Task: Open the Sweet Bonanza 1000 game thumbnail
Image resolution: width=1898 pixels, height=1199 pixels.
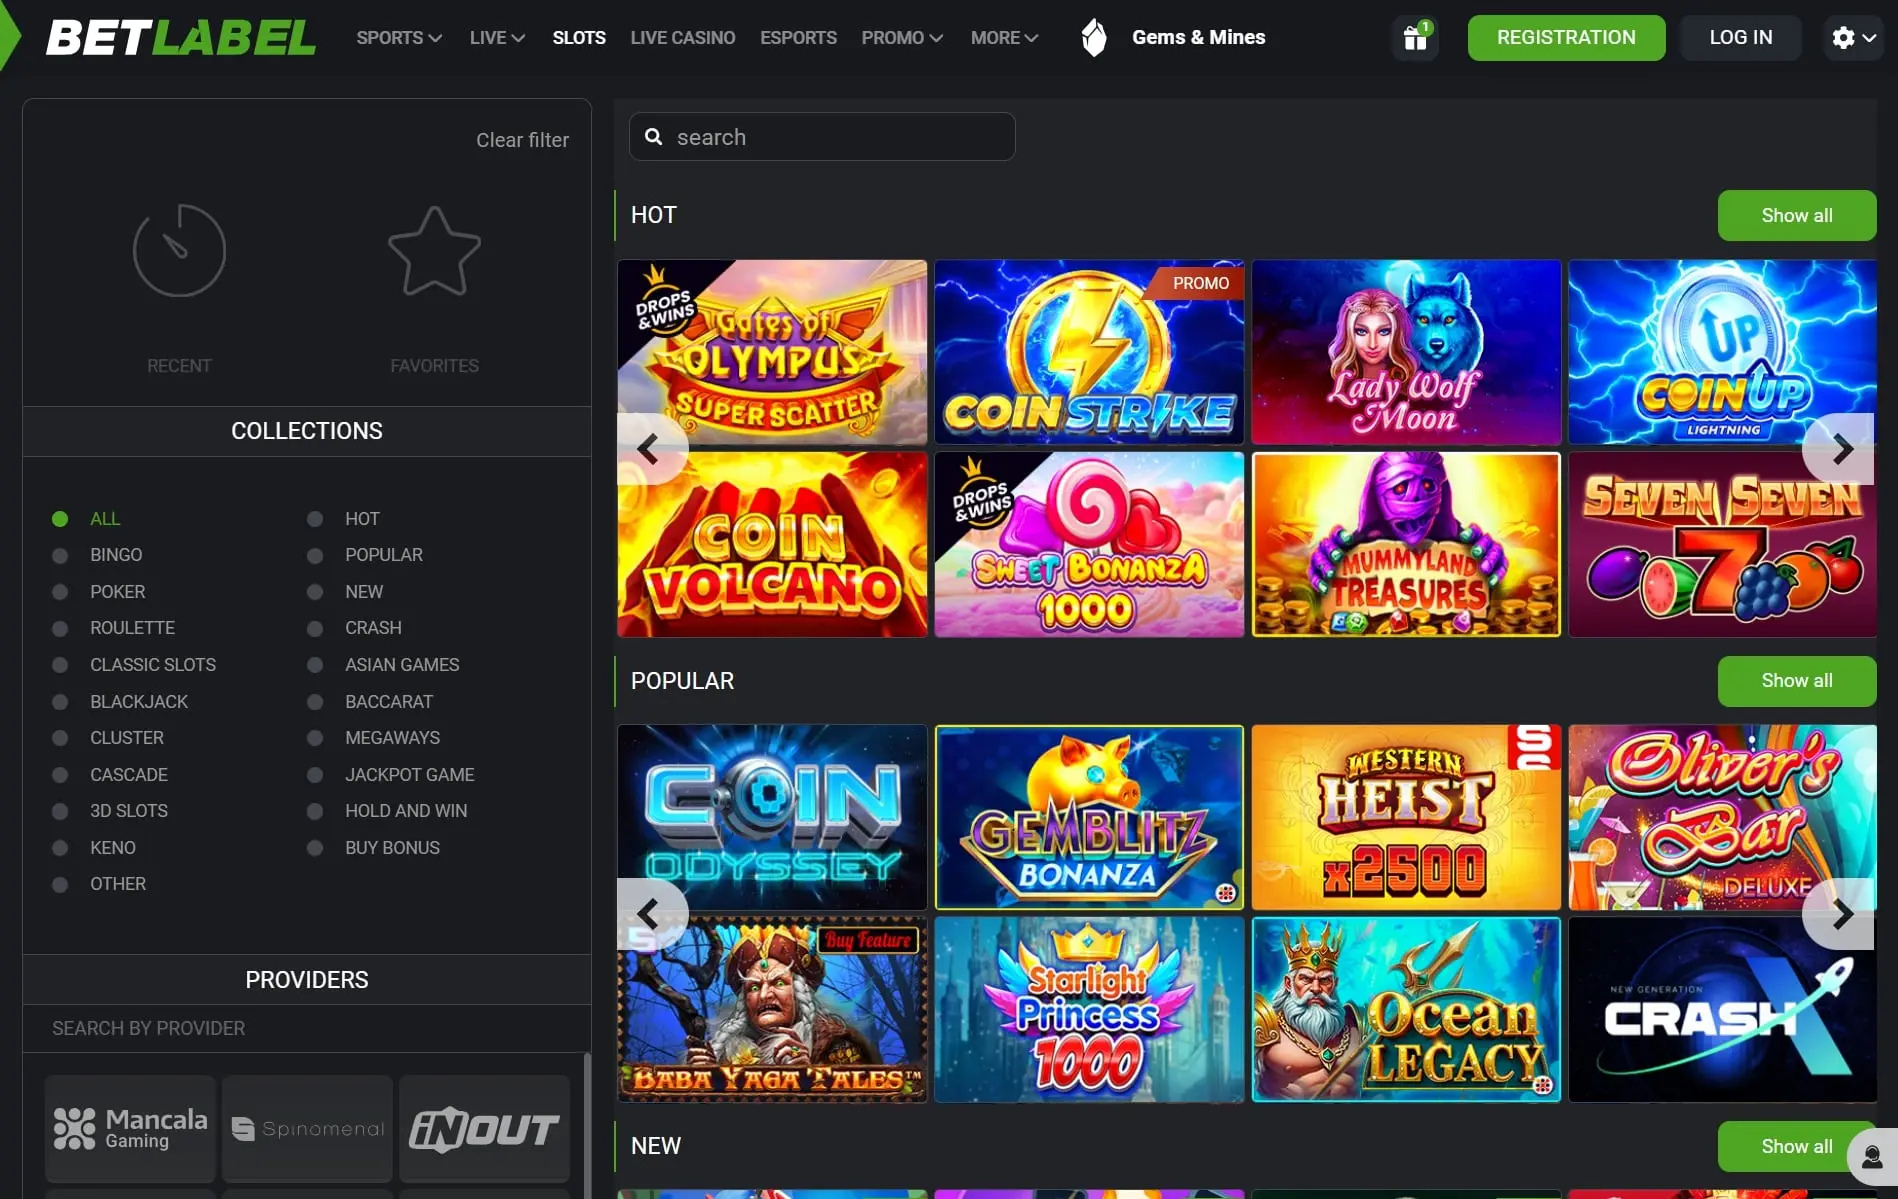Action: coord(1089,545)
